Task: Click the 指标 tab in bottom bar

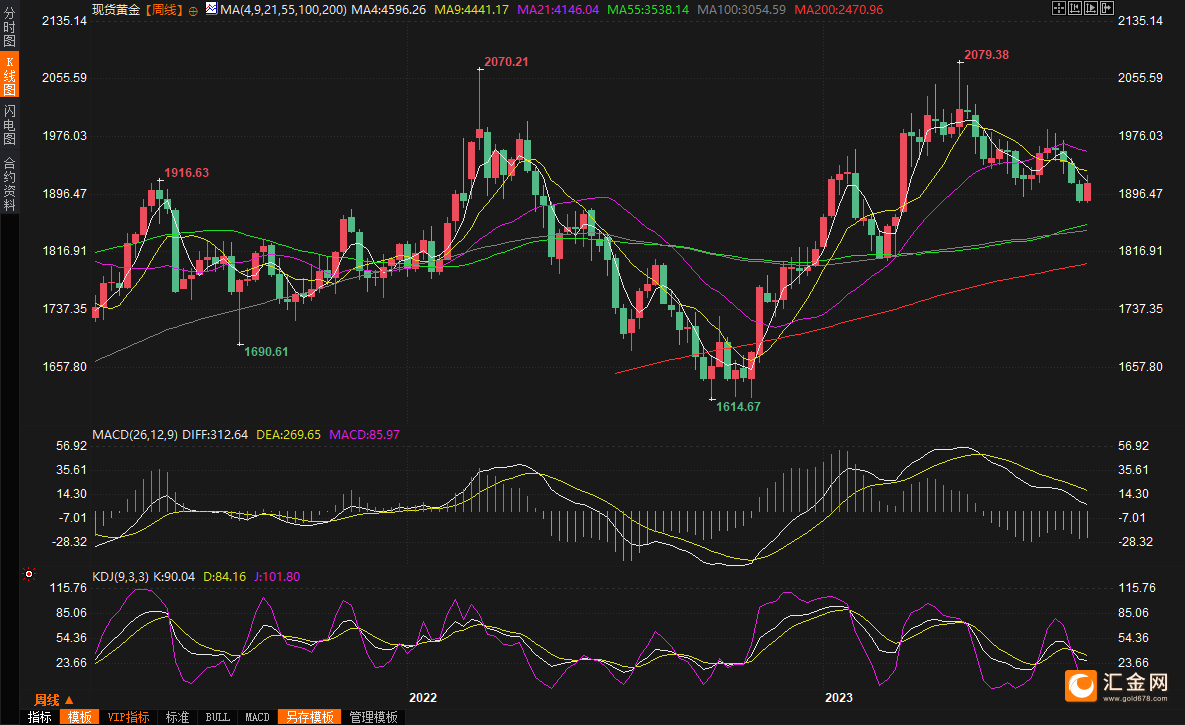Action: (x=40, y=717)
